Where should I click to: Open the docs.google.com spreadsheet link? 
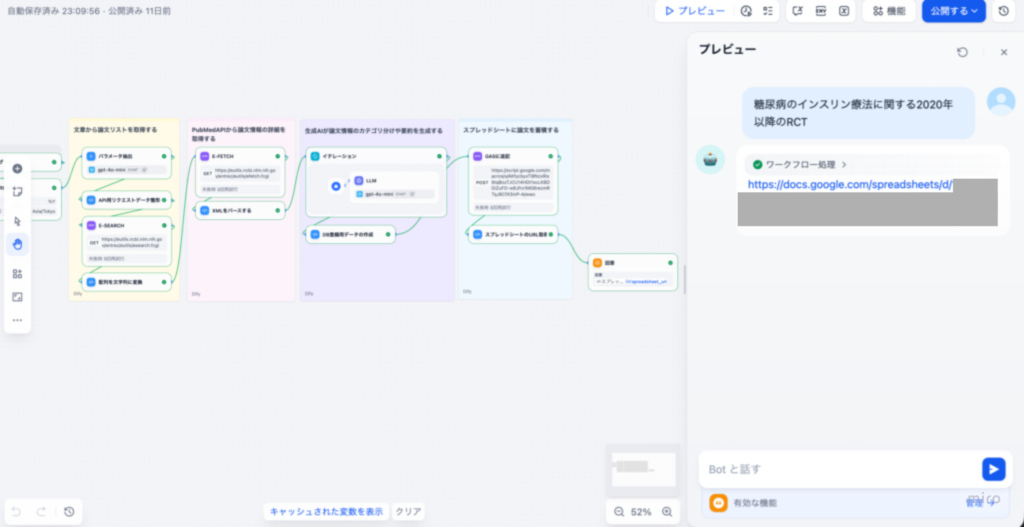[850, 185]
